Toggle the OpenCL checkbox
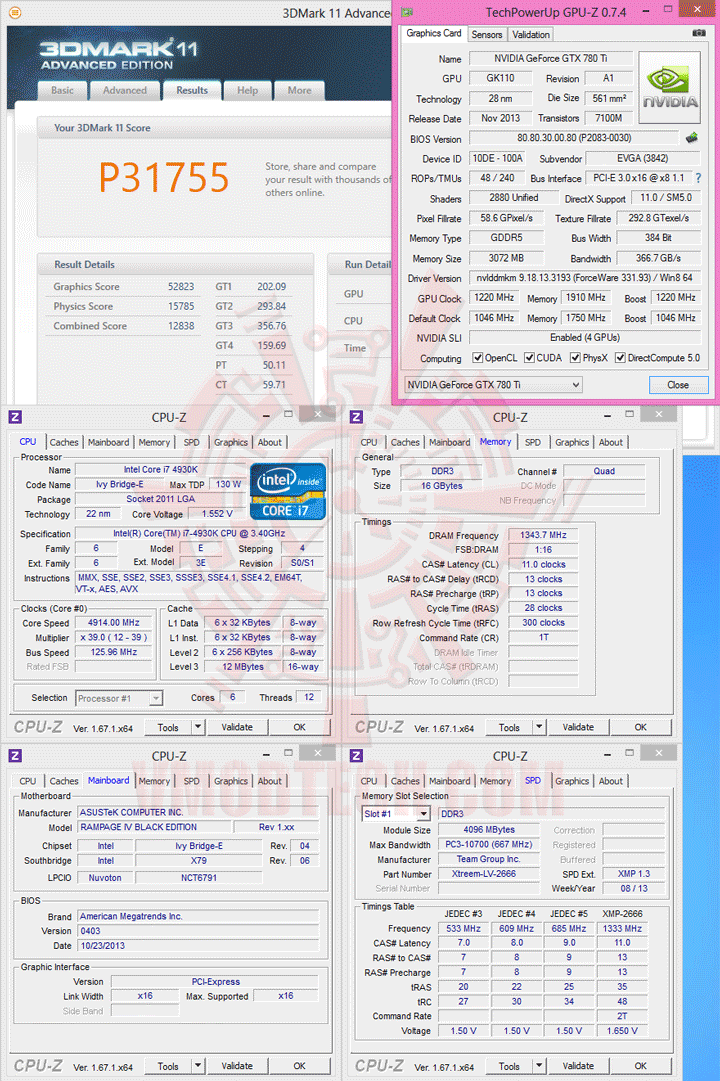720x1081 pixels. pyautogui.click(x=477, y=358)
